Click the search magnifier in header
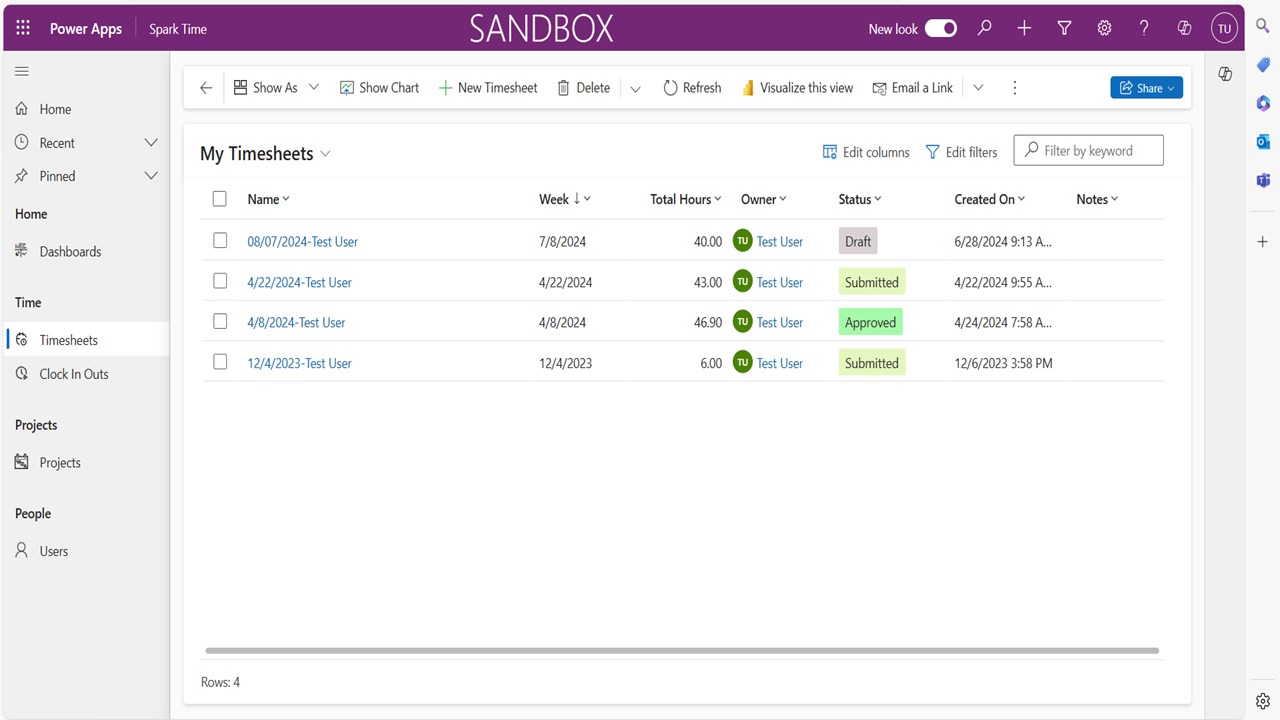The image size is (1280, 720). pos(985,28)
